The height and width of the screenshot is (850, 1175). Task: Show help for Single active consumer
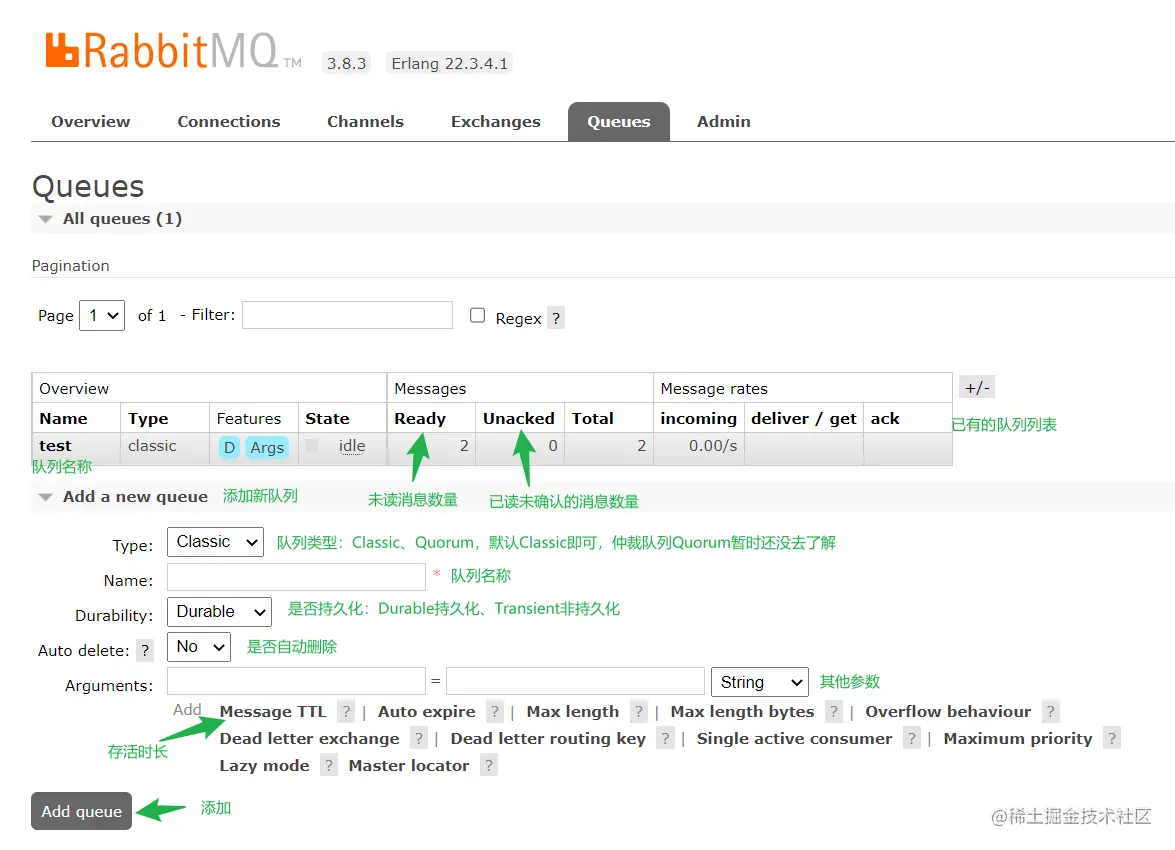point(911,738)
